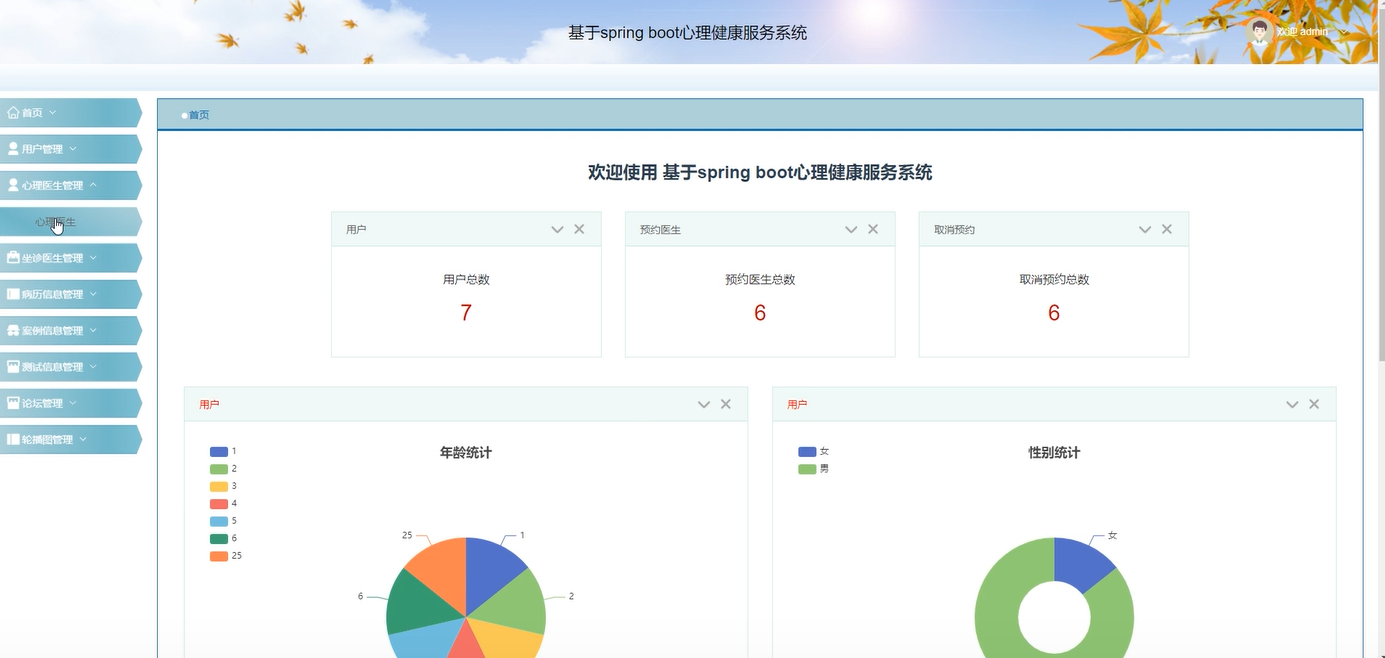The width and height of the screenshot is (1385, 658).
Task: Click the 年龄统计 chart title
Action: point(466,453)
